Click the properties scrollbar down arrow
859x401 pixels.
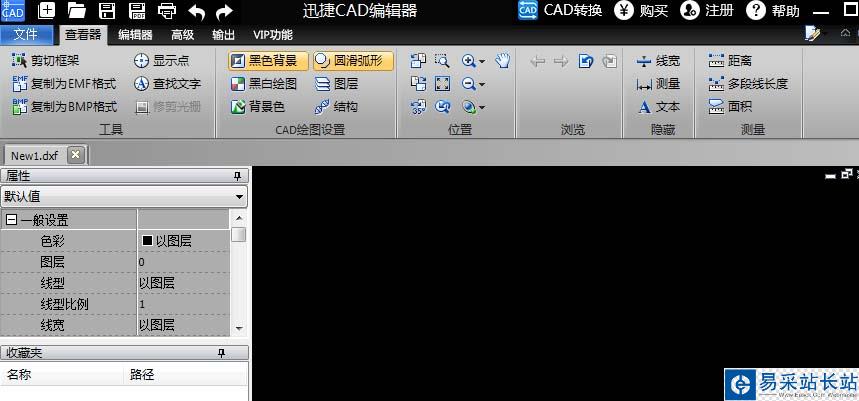[x=238, y=328]
